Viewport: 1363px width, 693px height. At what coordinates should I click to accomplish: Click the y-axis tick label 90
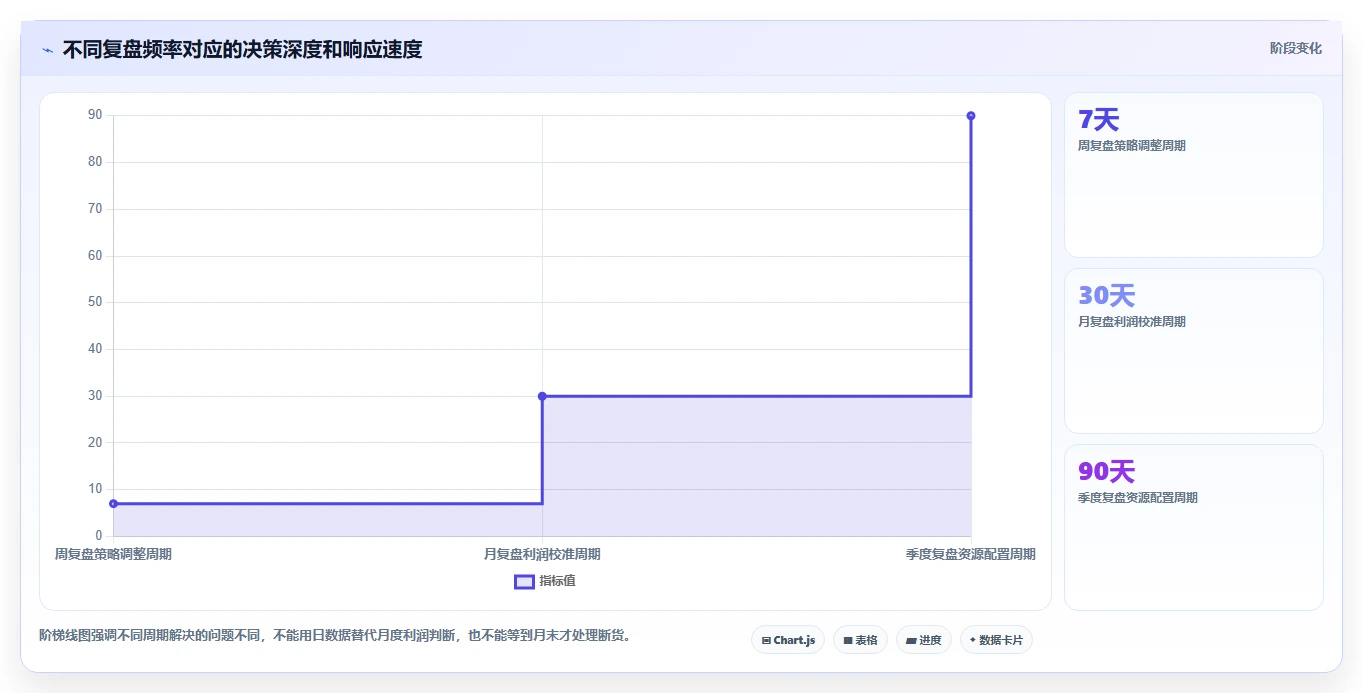[x=95, y=115]
